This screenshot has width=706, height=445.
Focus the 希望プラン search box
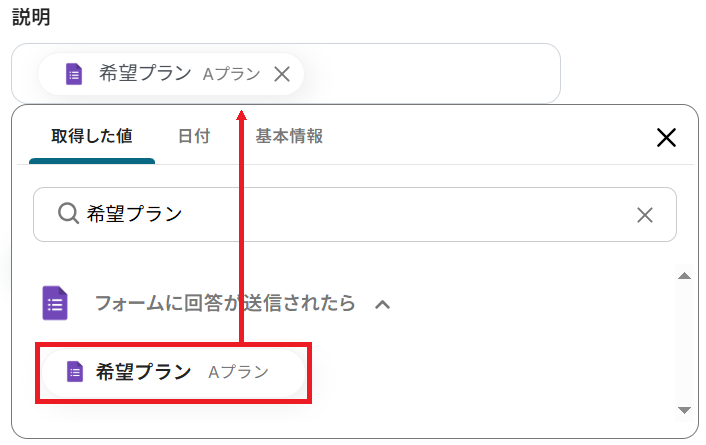[x=350, y=214]
